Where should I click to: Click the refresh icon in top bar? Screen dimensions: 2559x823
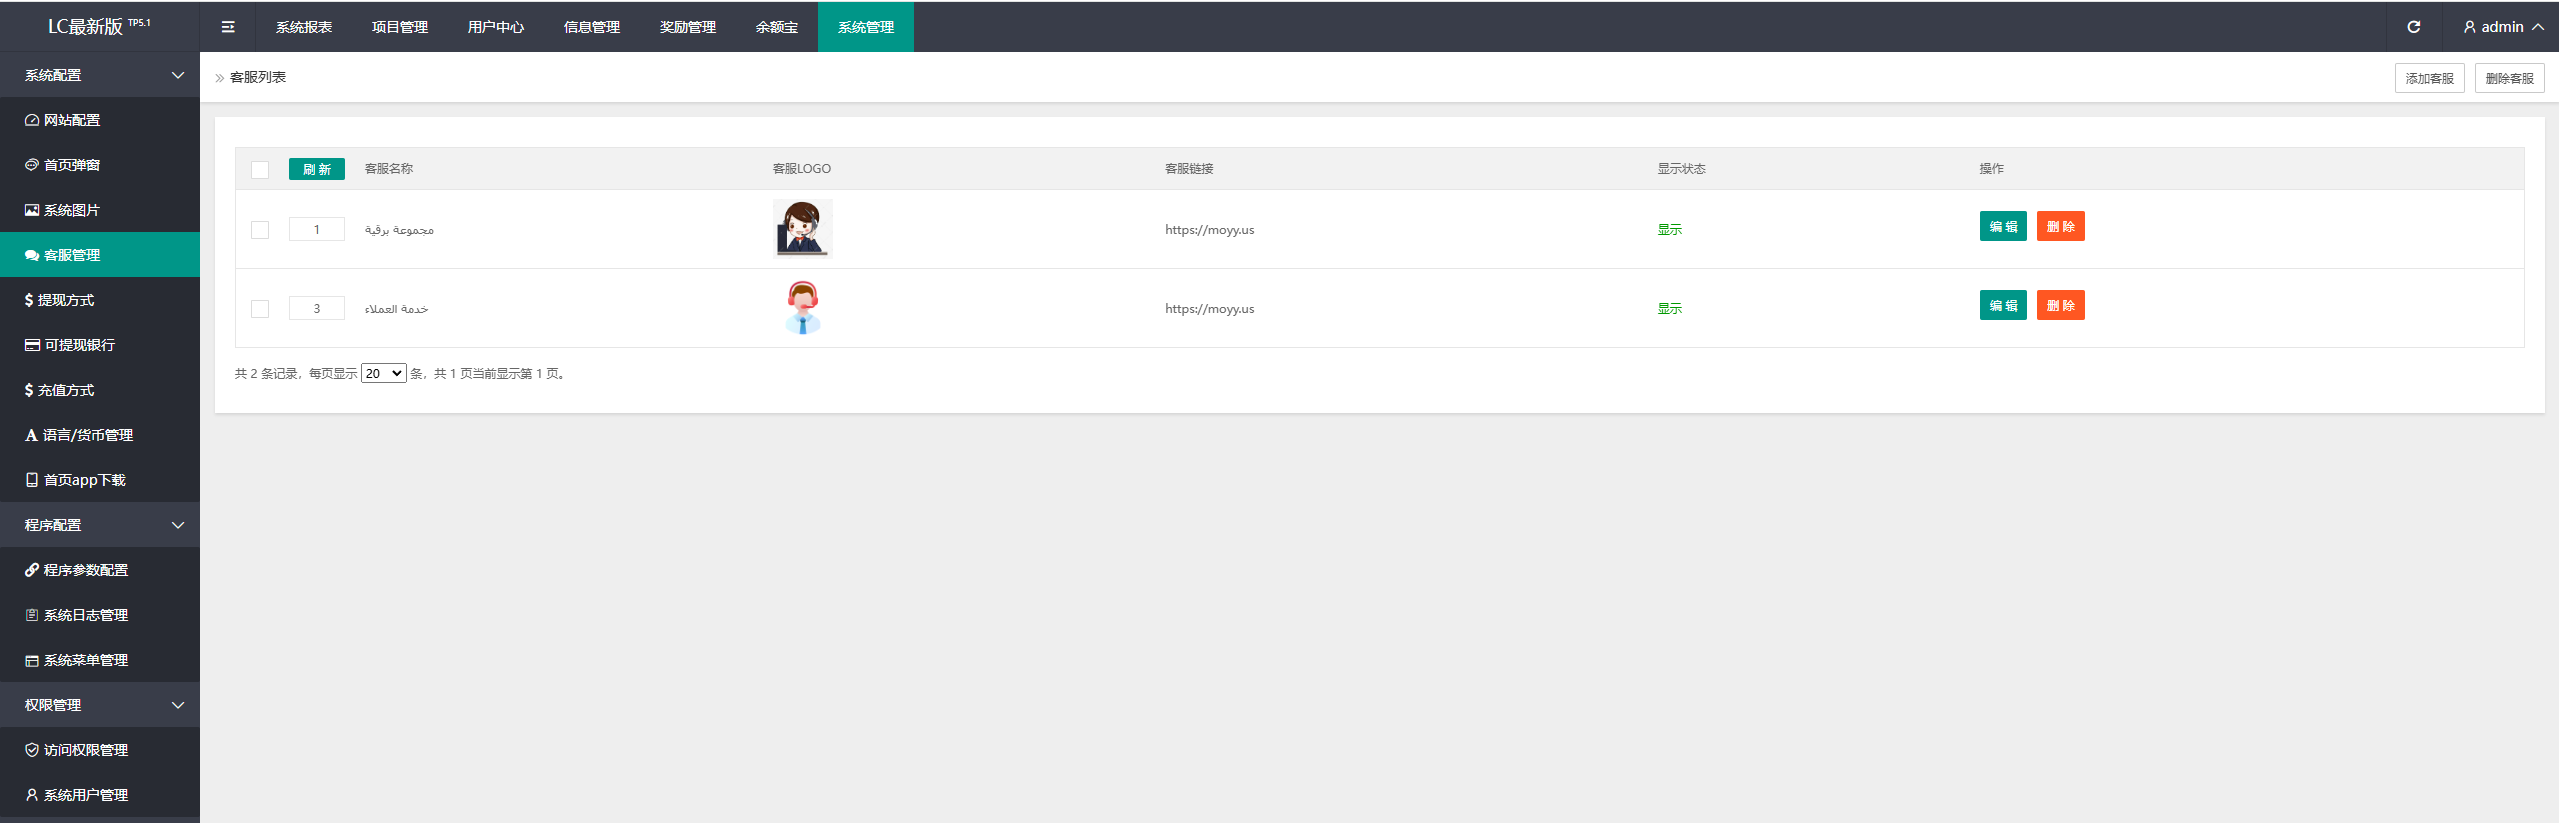(2413, 27)
